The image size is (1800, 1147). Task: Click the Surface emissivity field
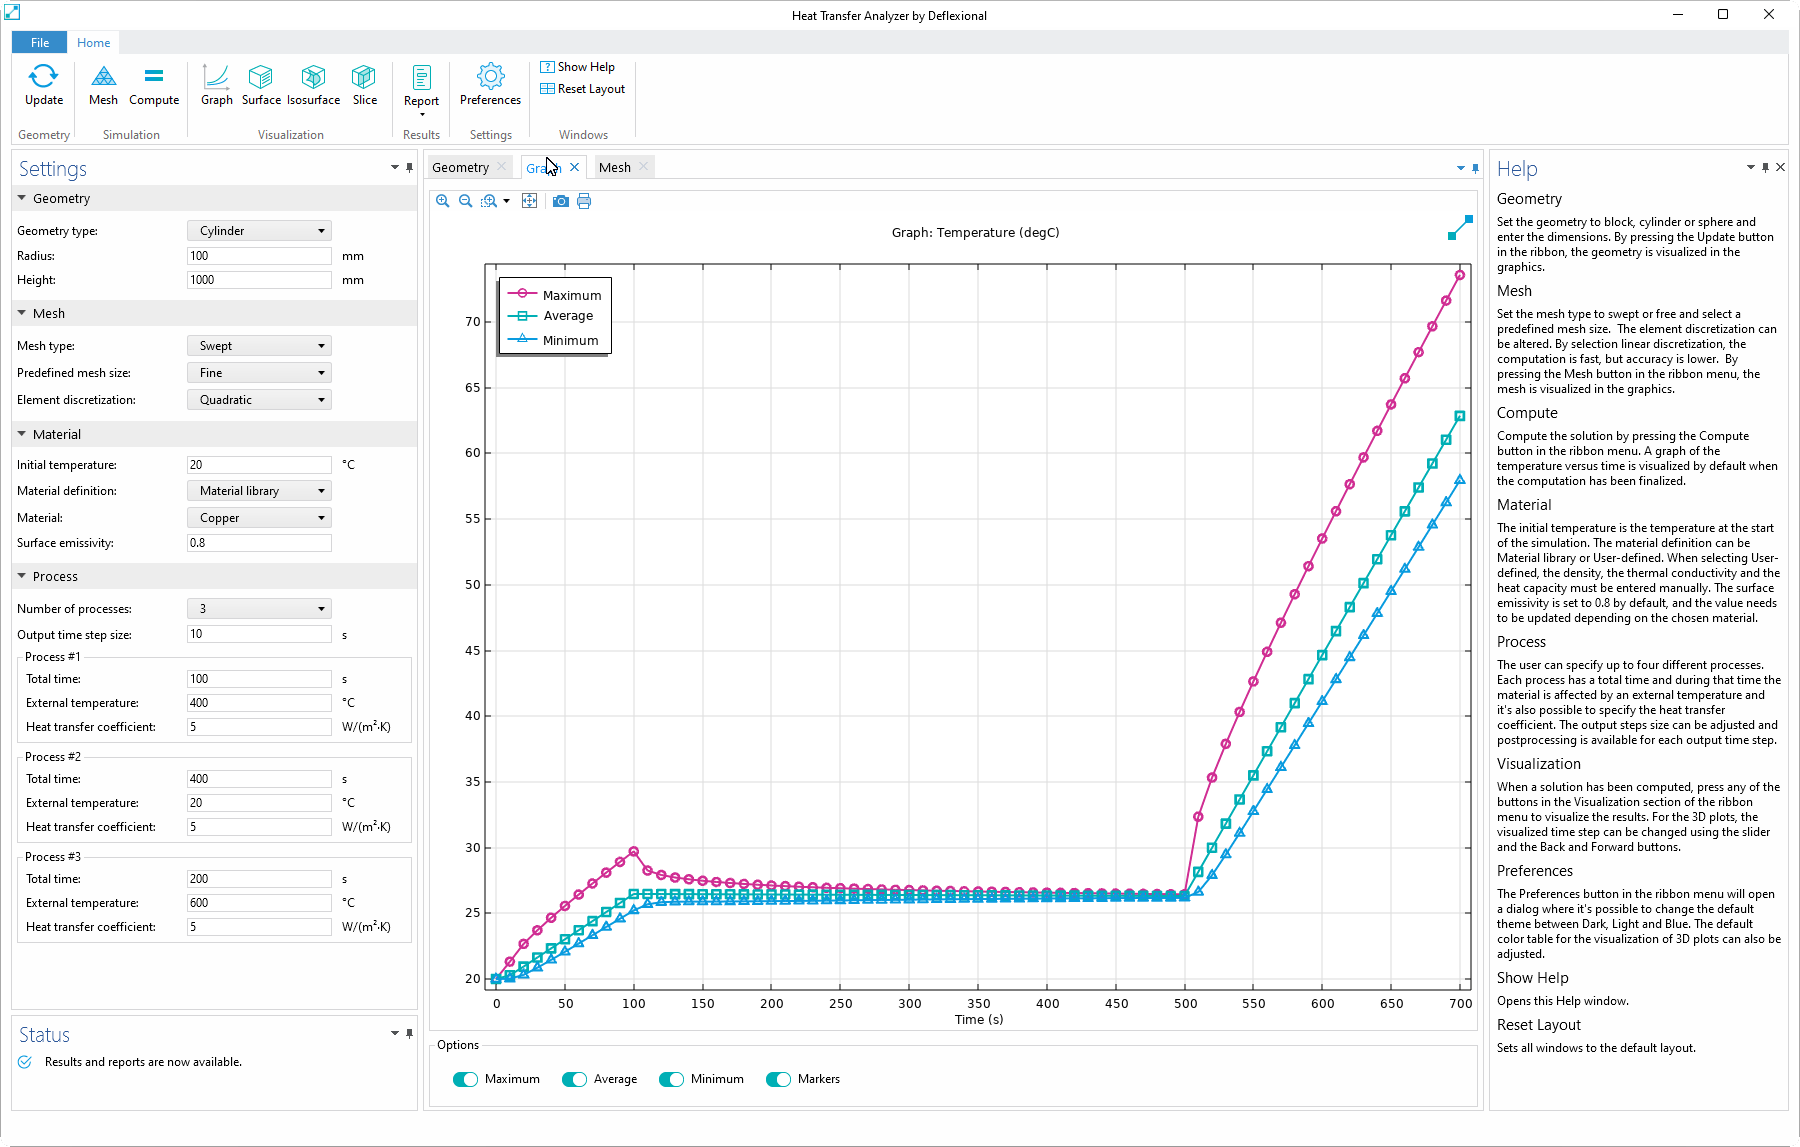(x=259, y=543)
